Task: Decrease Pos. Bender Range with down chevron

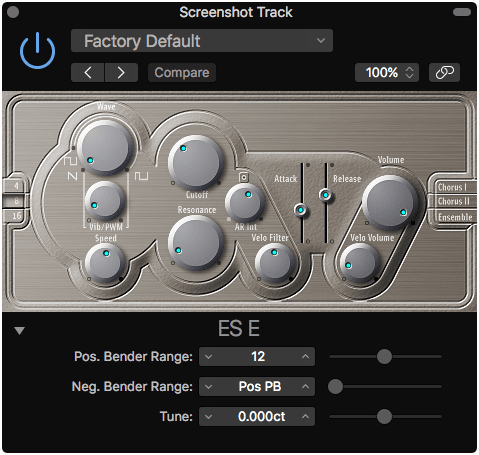Action: pos(209,357)
